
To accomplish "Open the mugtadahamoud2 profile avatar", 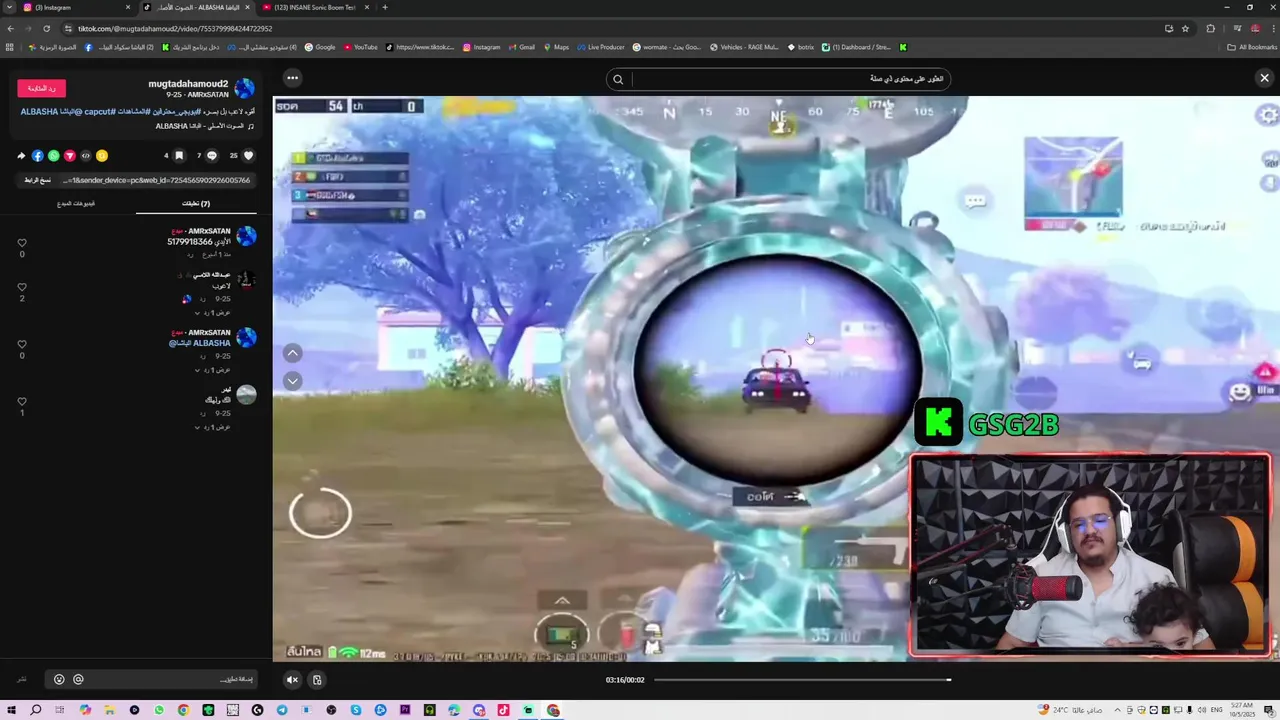I will click(x=245, y=88).
